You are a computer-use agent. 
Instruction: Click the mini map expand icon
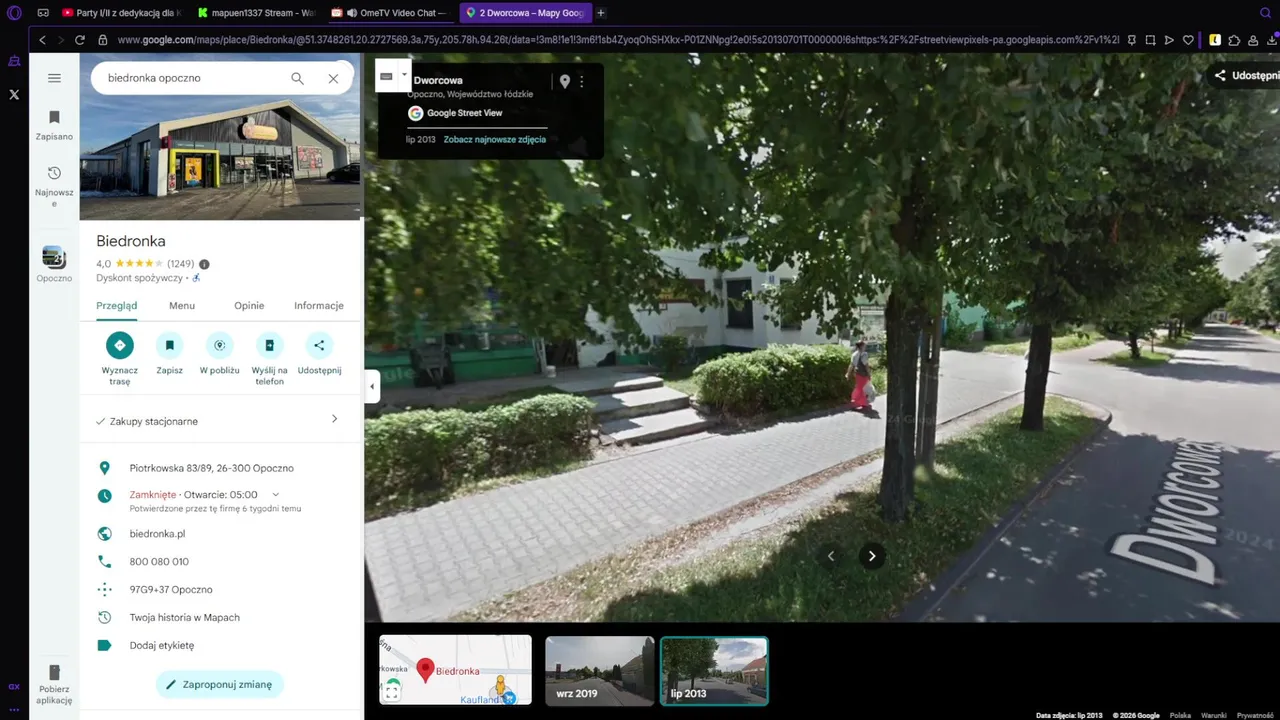[x=392, y=691]
